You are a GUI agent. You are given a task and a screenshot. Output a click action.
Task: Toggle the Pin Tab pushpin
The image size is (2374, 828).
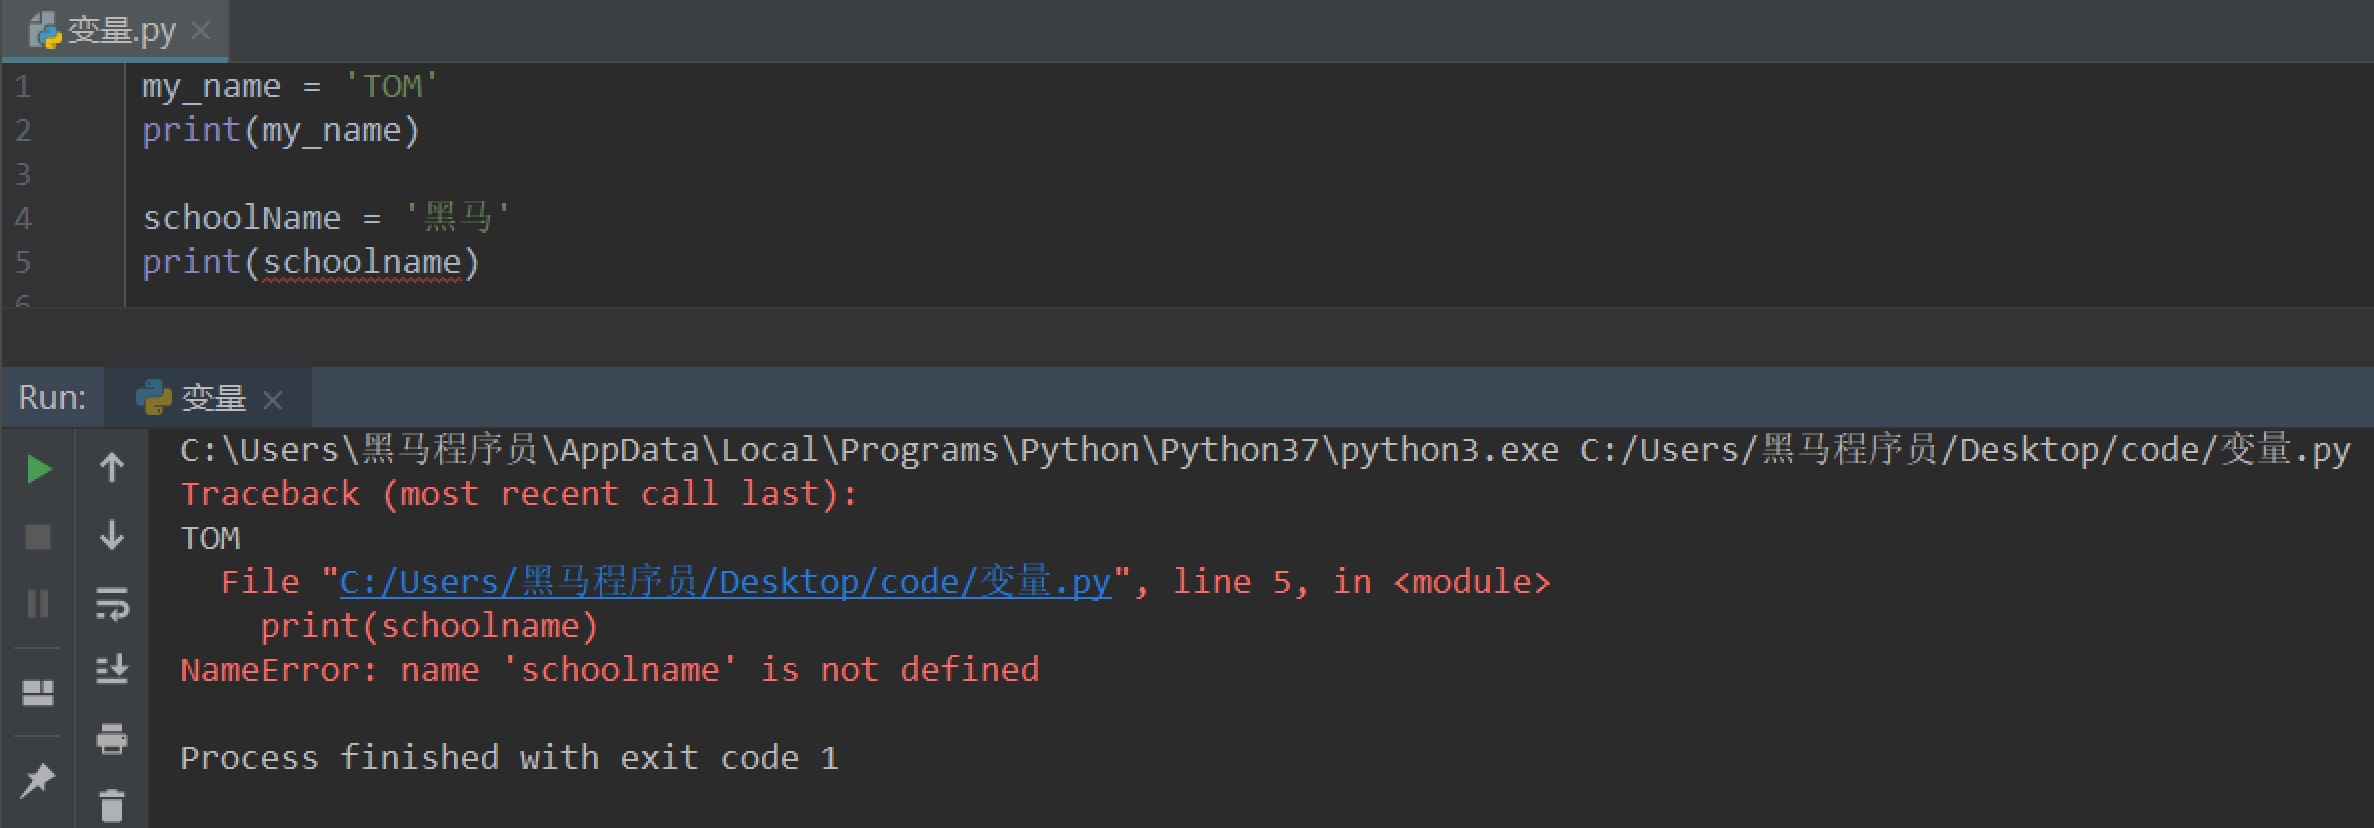click(38, 779)
